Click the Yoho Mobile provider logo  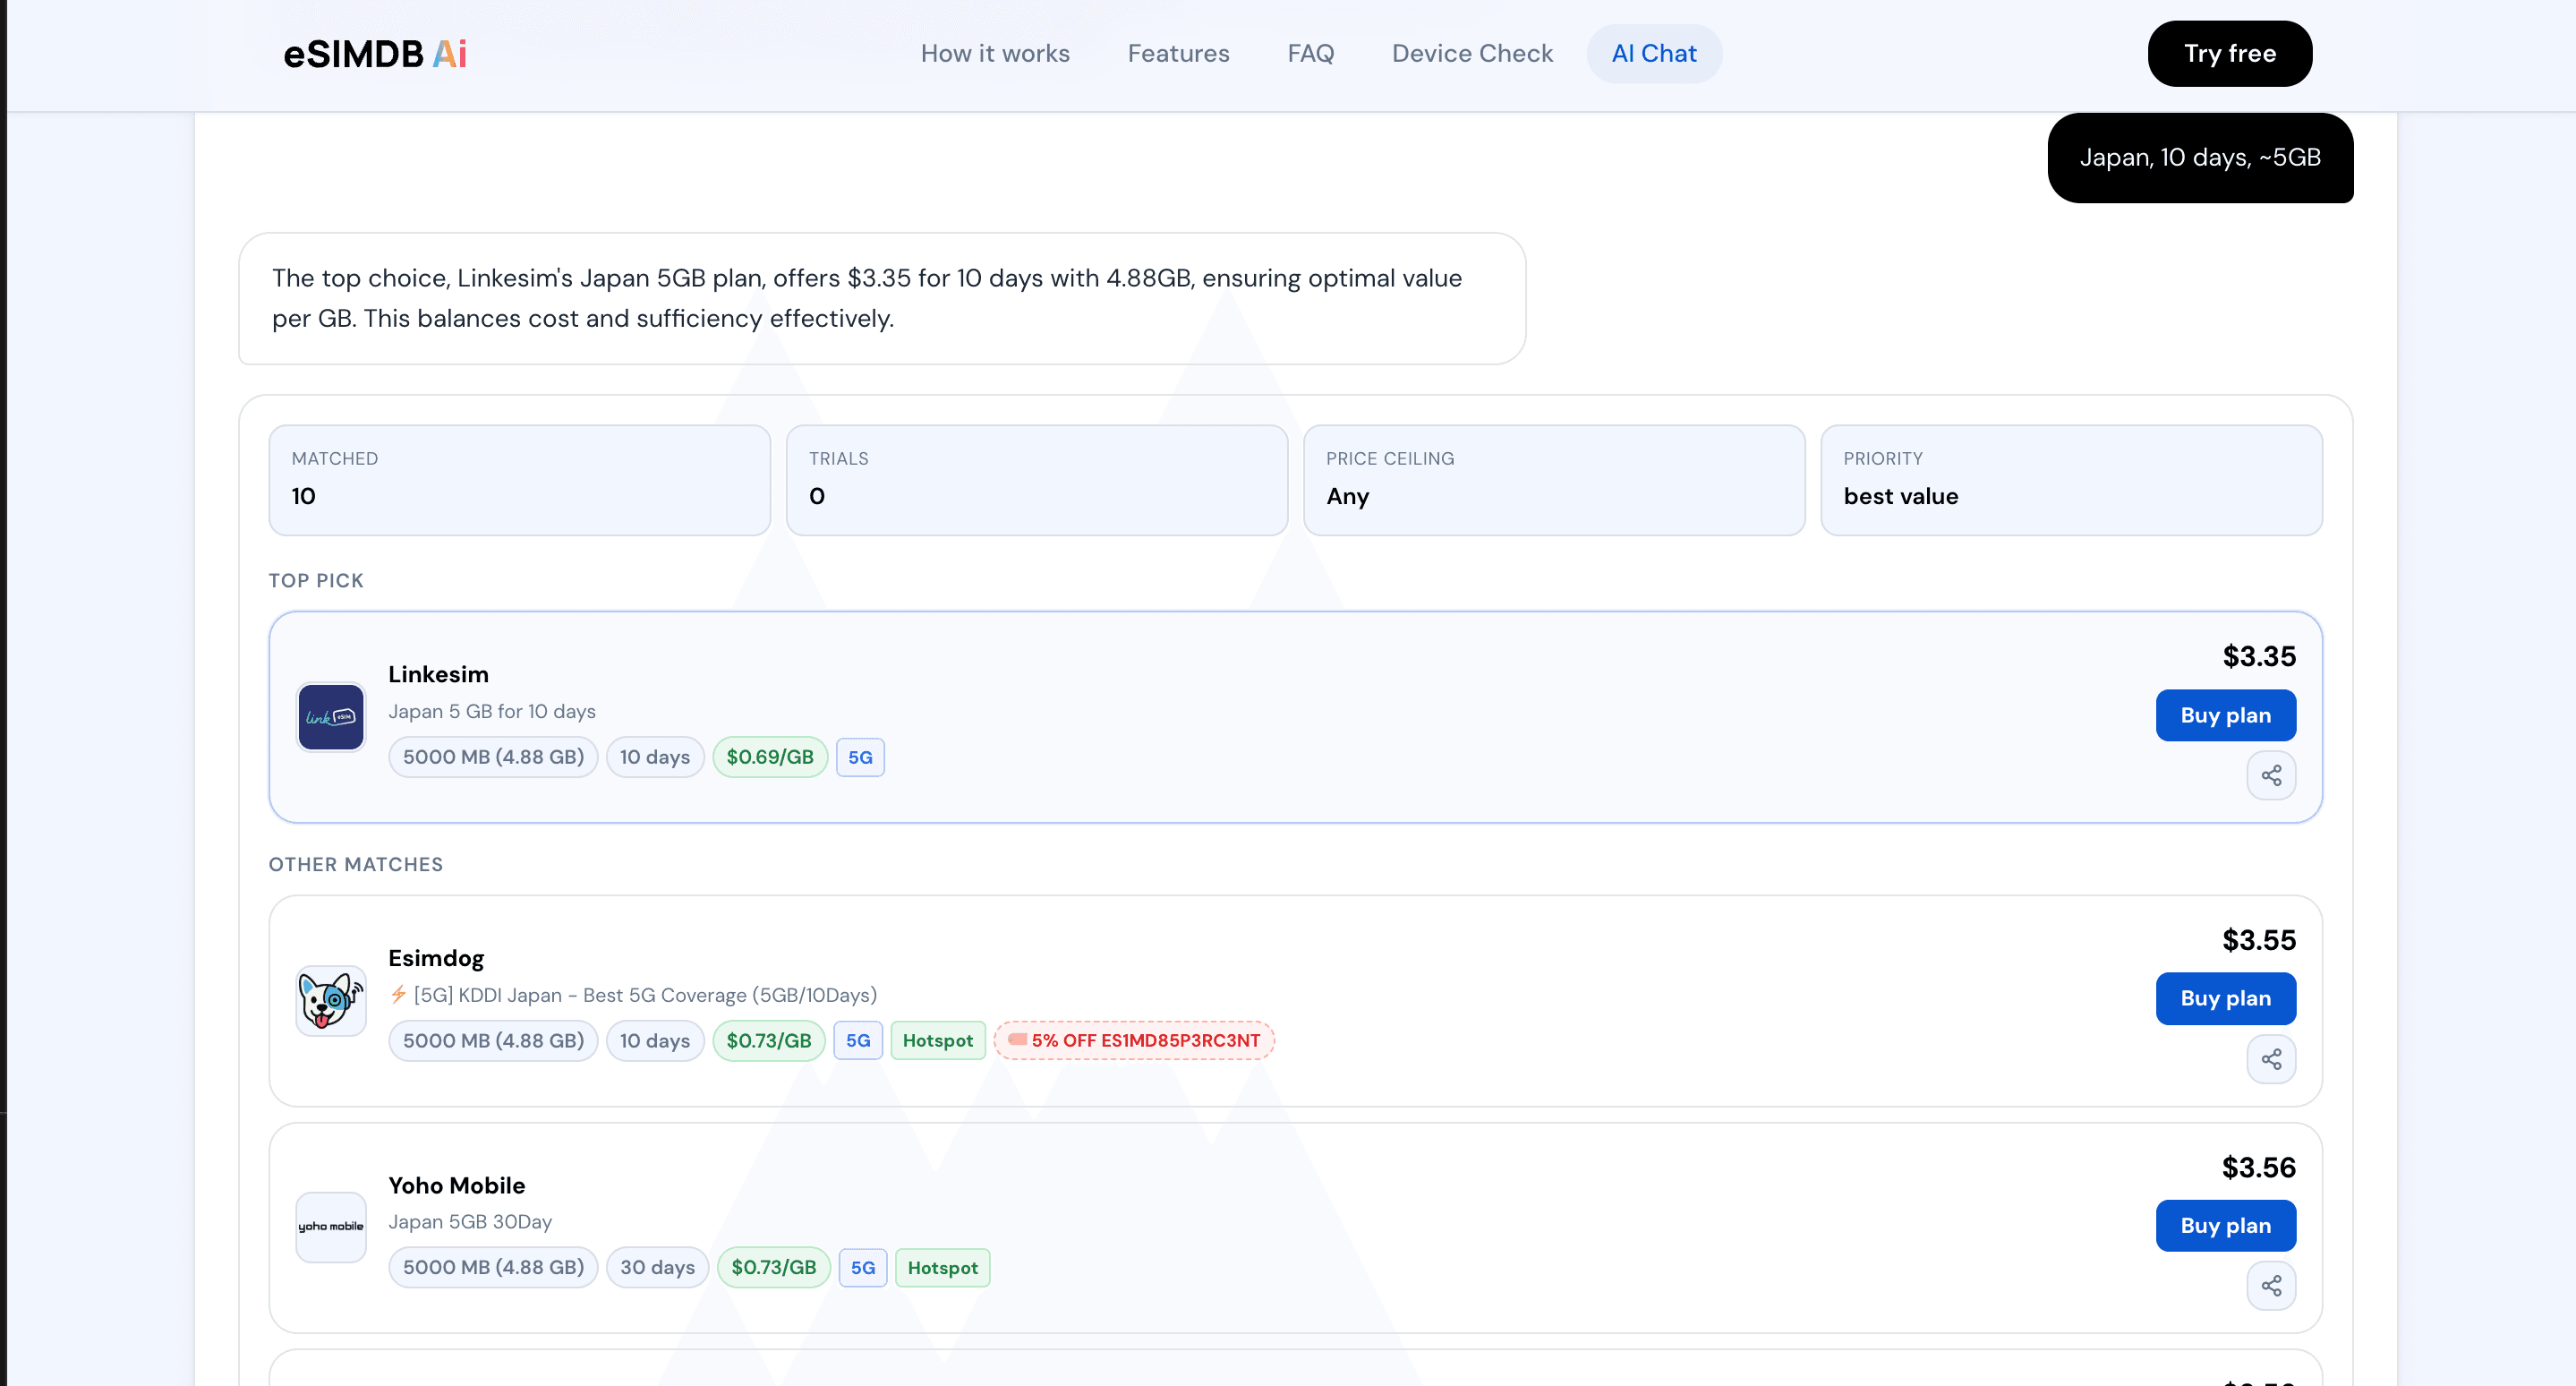pos(330,1226)
